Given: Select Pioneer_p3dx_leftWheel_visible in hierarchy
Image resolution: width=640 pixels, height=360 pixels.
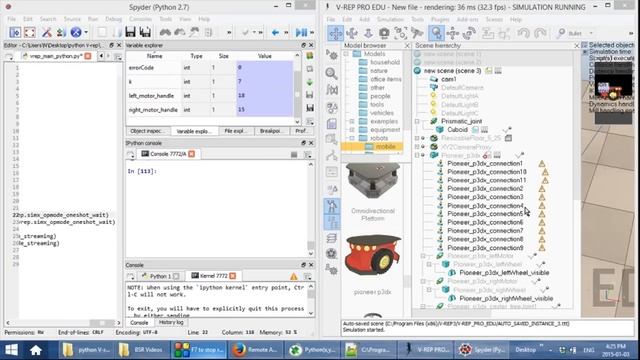Looking at the screenshot, I should pos(504,273).
